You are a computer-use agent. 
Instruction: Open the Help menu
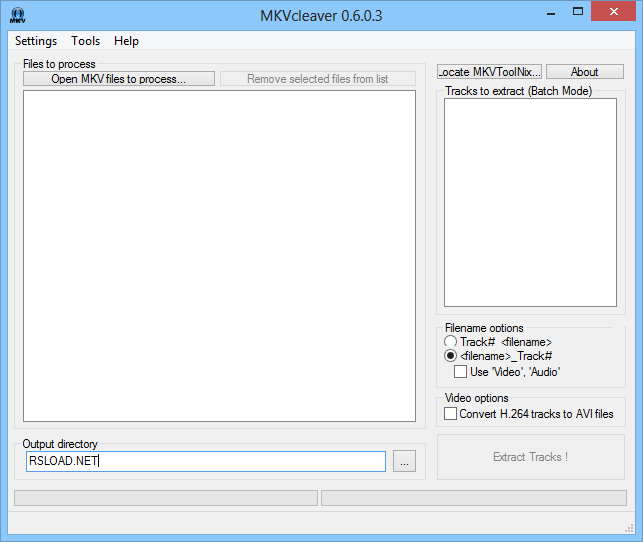[x=126, y=41]
